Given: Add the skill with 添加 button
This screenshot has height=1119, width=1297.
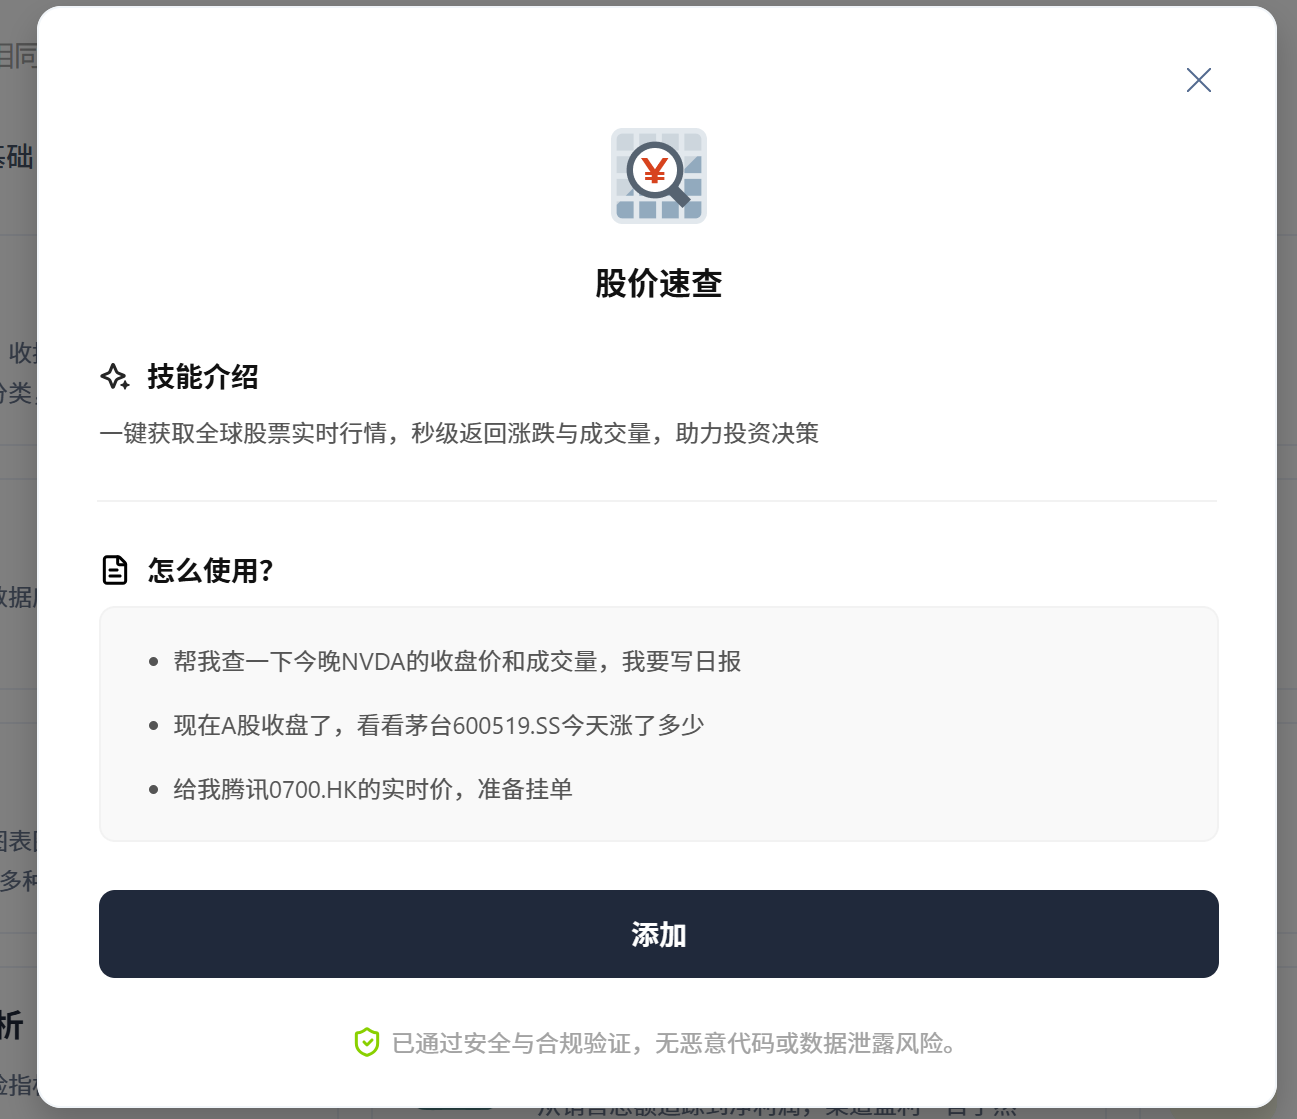Looking at the screenshot, I should coord(659,934).
